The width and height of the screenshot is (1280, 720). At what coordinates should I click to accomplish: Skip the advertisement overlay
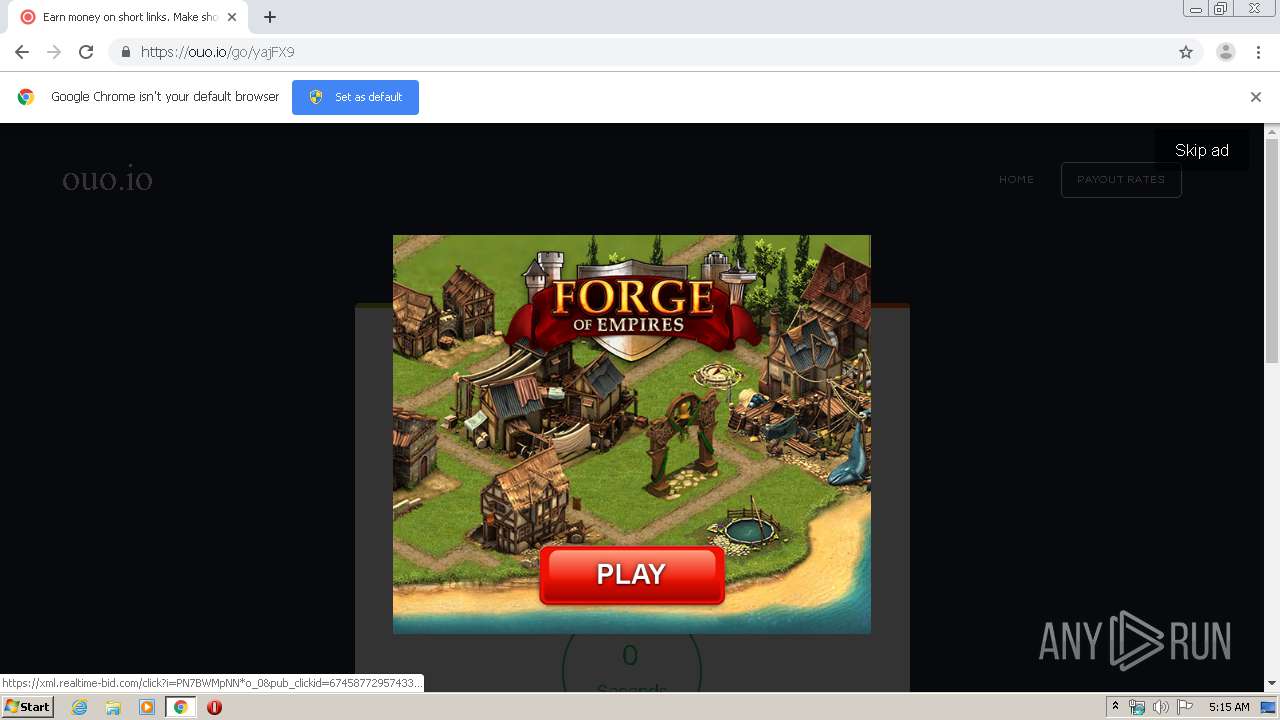click(1202, 150)
